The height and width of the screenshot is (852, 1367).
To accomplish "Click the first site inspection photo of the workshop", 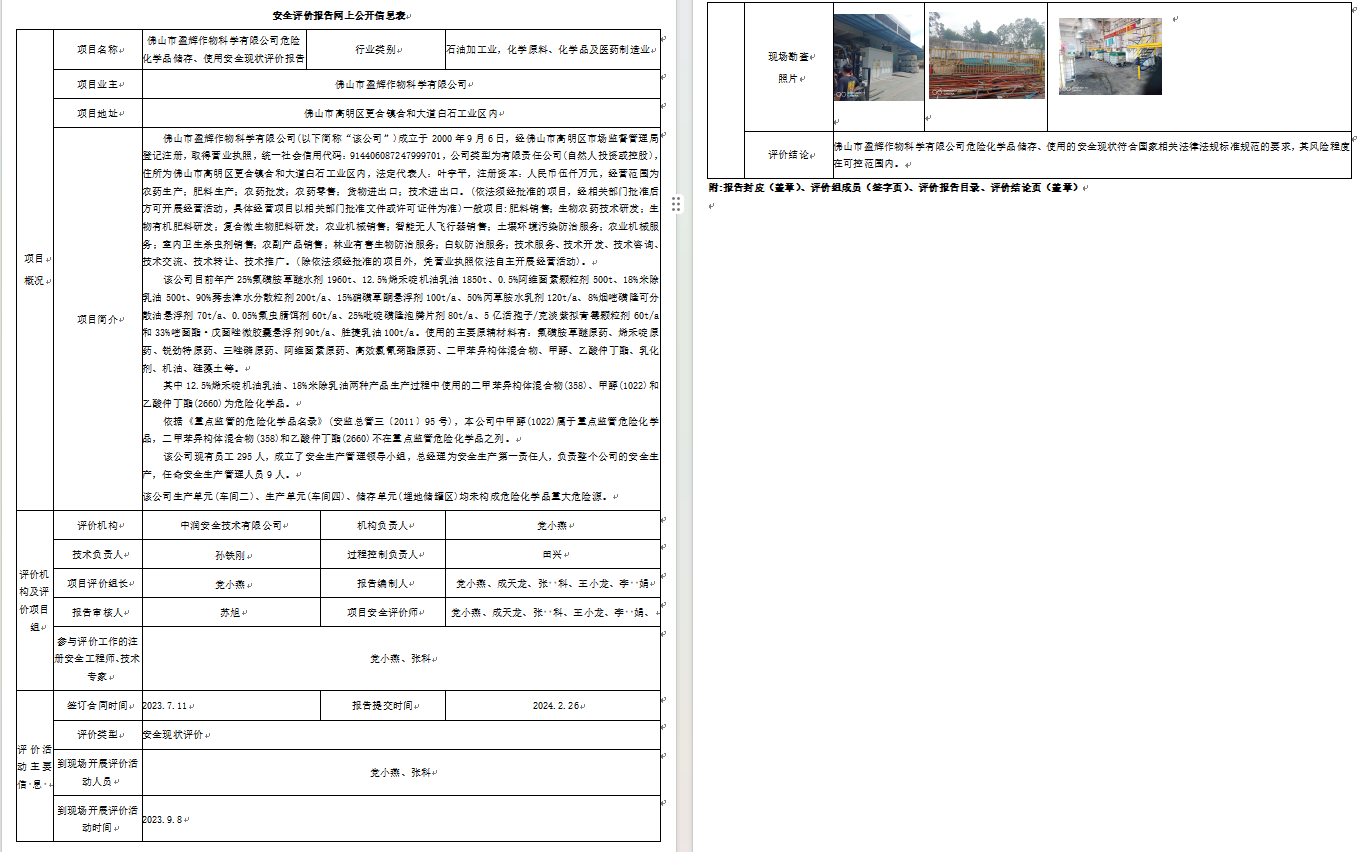I will 878,56.
